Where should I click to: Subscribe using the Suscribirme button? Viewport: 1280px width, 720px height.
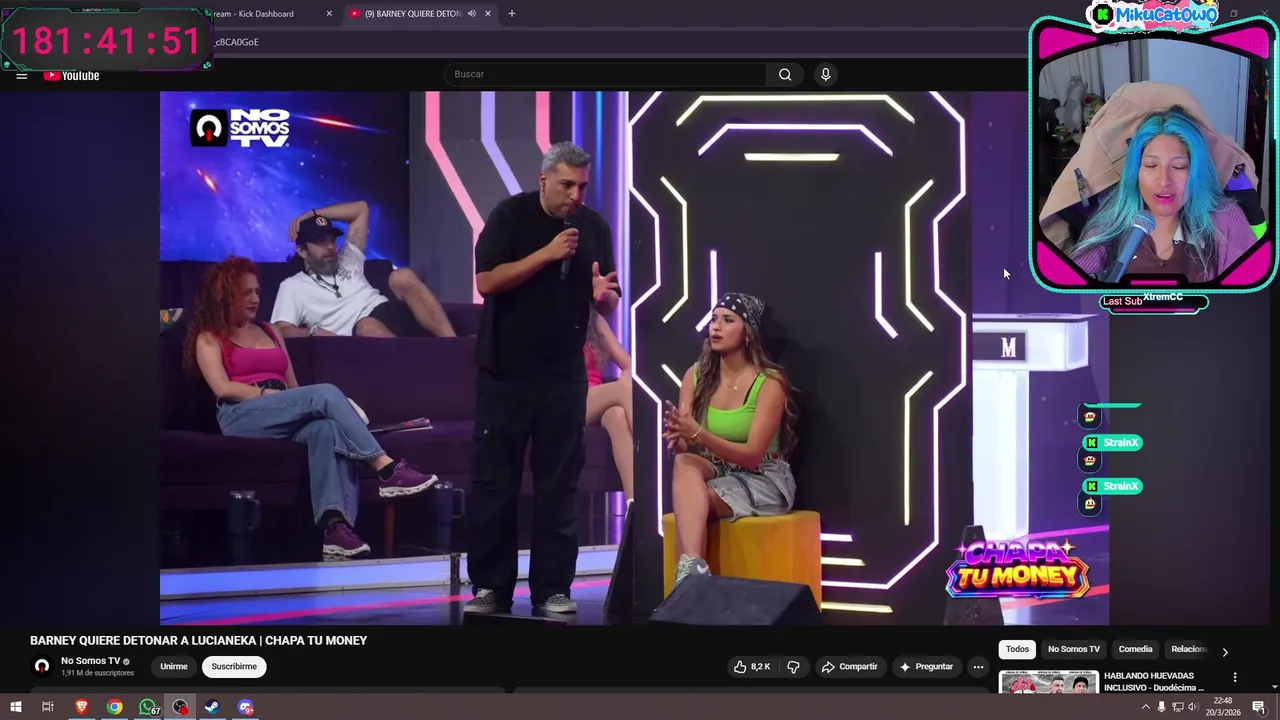[234, 666]
